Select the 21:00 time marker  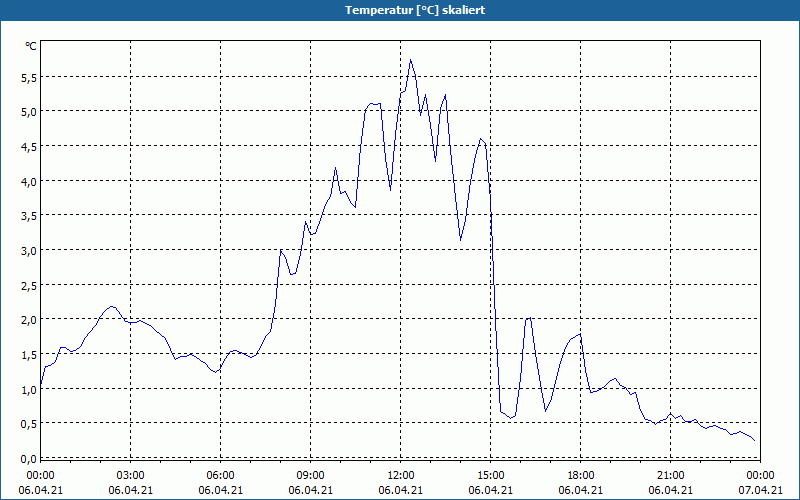(x=670, y=475)
